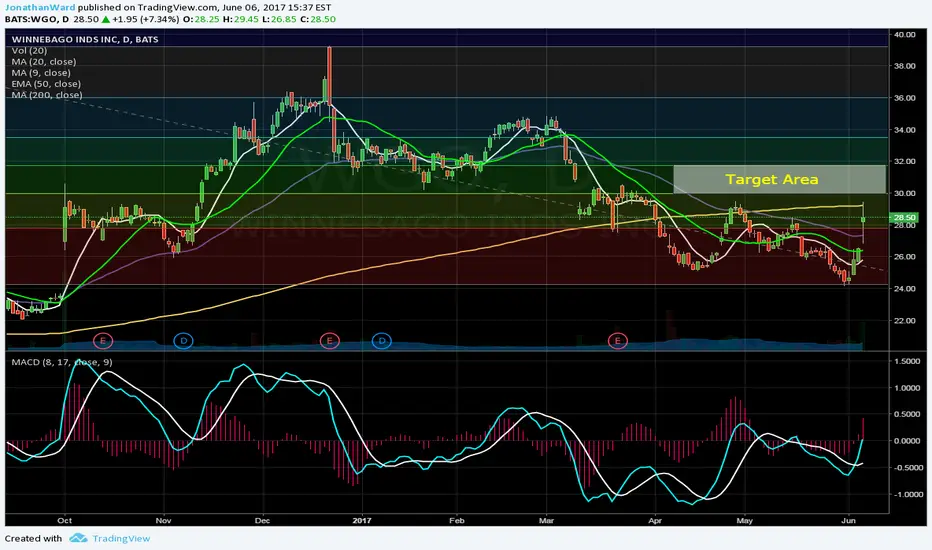Click the 30.00 price axis label
Screen dimensions: 932x550
905,193
